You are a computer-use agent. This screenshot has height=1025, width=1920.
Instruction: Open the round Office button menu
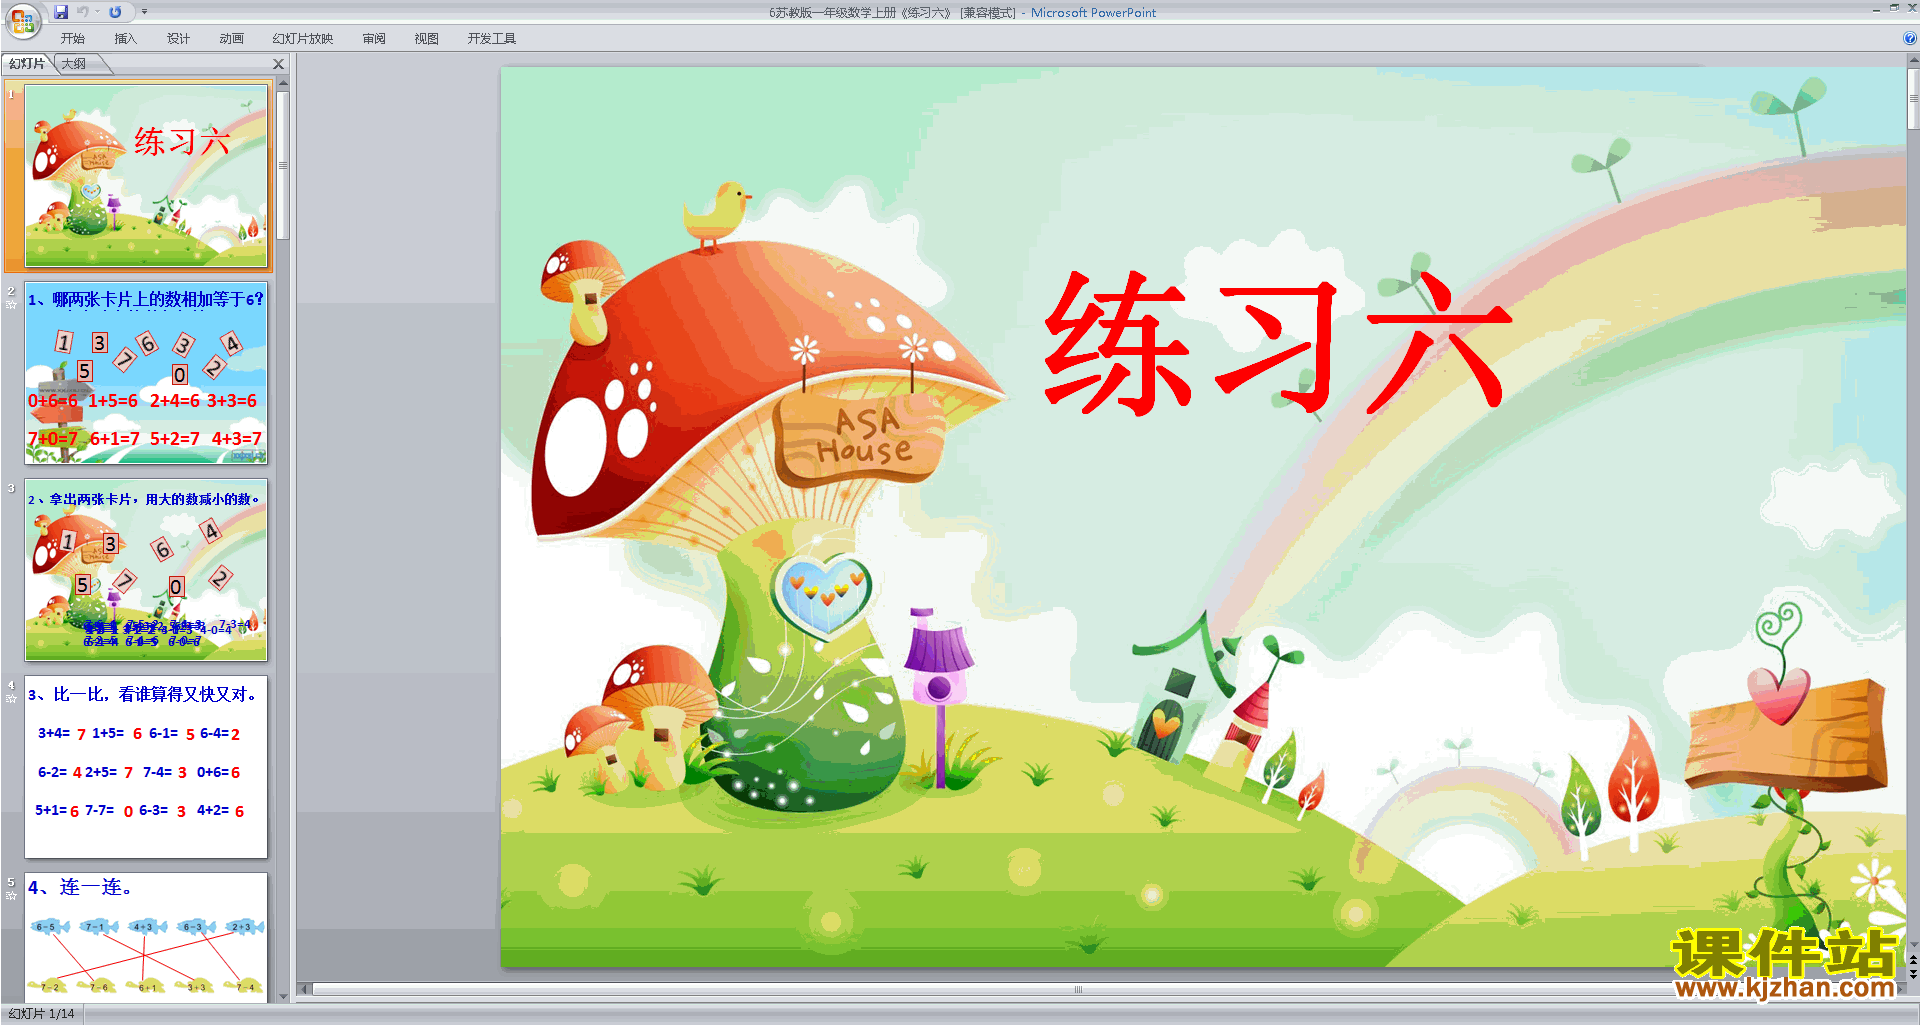pos(23,21)
